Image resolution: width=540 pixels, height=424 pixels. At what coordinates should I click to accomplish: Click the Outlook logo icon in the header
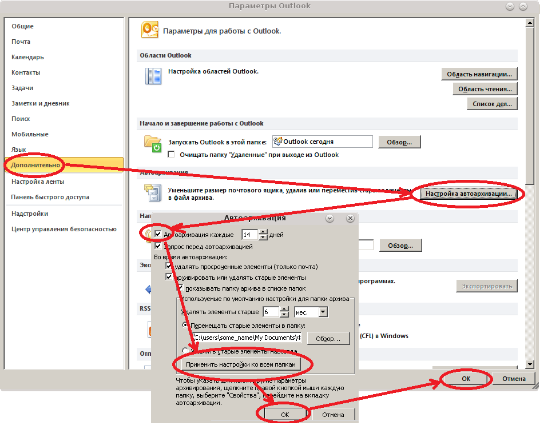[149, 30]
